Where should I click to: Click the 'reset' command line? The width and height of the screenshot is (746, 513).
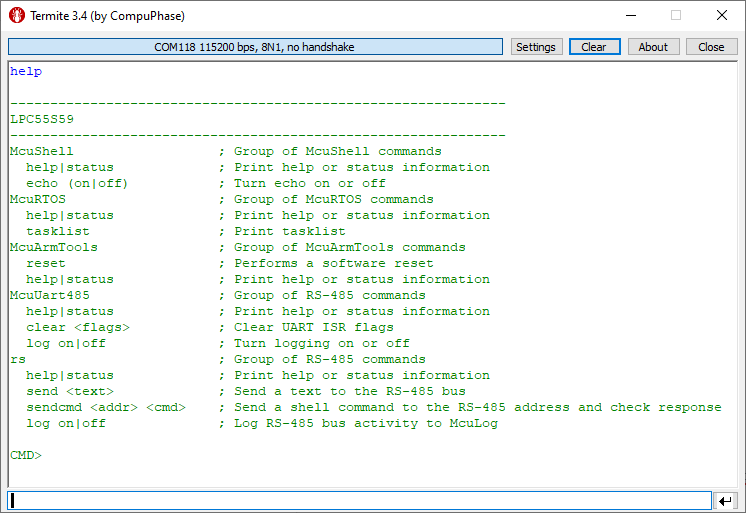coord(46,263)
